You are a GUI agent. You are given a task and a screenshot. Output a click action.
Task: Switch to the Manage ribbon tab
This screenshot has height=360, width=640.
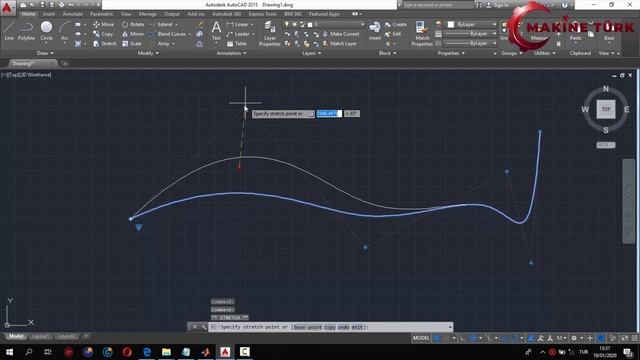pos(147,14)
